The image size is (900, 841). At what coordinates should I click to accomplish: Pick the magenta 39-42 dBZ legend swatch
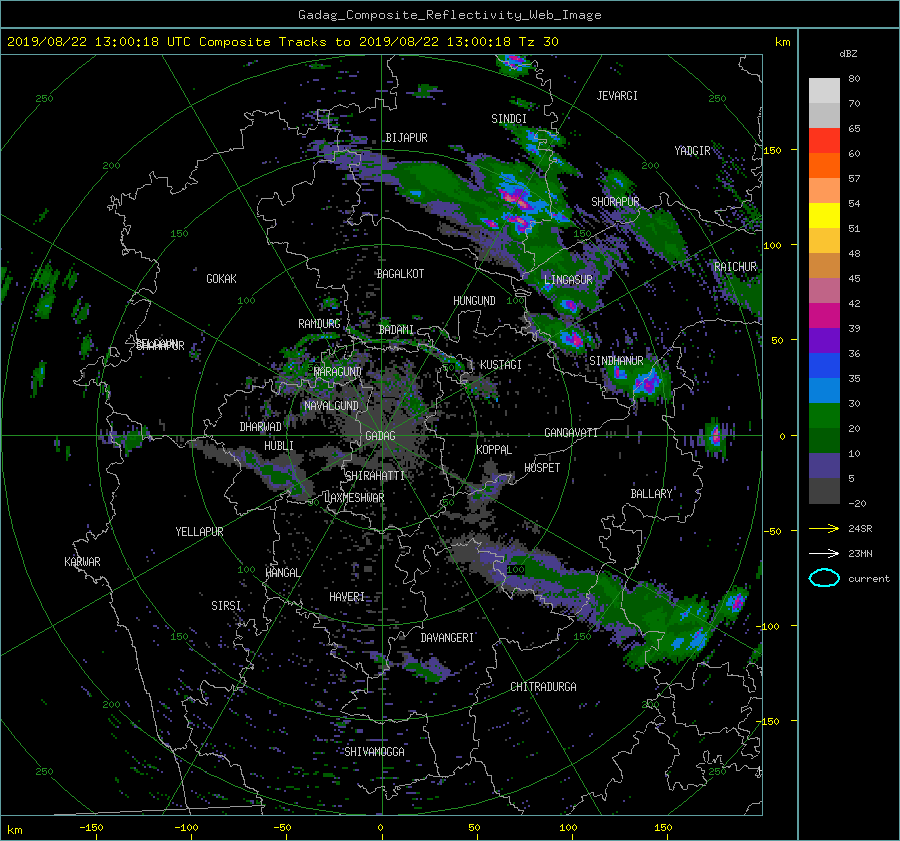(x=824, y=315)
